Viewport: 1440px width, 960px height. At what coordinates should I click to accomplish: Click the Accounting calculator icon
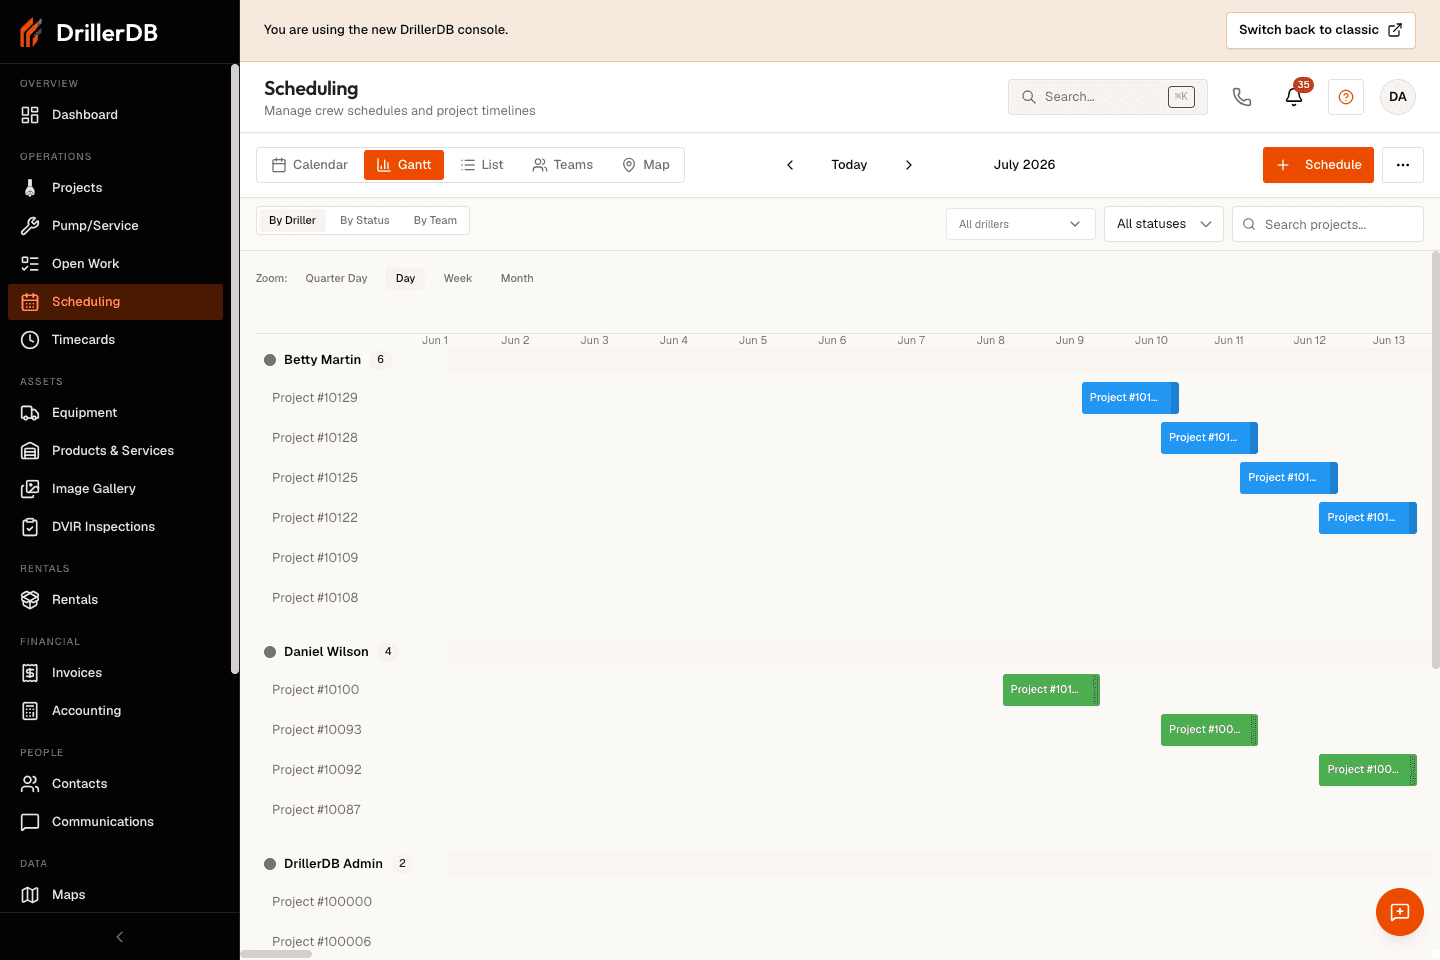coord(30,711)
